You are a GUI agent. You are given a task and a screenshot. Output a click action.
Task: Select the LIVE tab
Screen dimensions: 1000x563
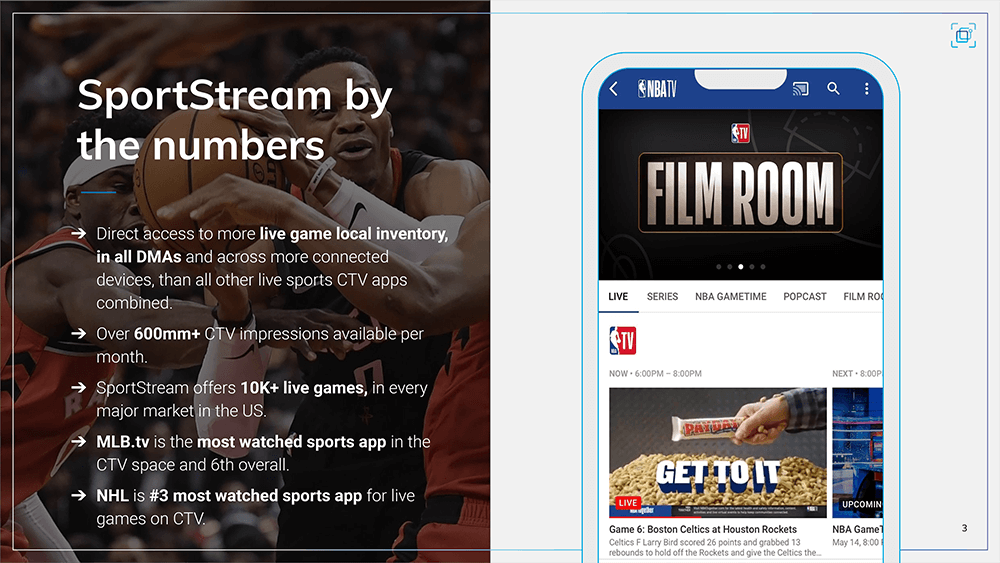[618, 297]
